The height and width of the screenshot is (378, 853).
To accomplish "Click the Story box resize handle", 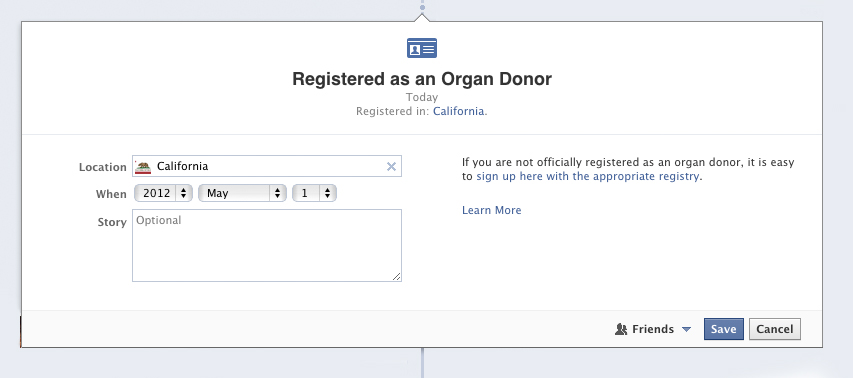I will click(x=397, y=276).
